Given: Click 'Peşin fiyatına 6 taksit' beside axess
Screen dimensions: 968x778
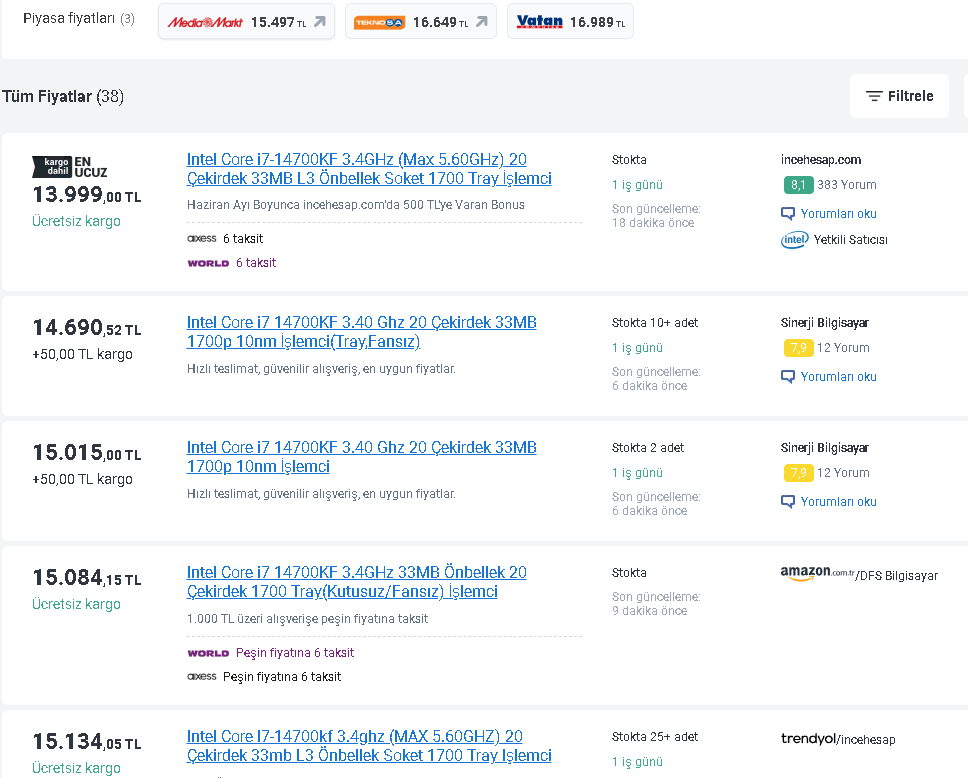Looking at the screenshot, I should point(282,677).
